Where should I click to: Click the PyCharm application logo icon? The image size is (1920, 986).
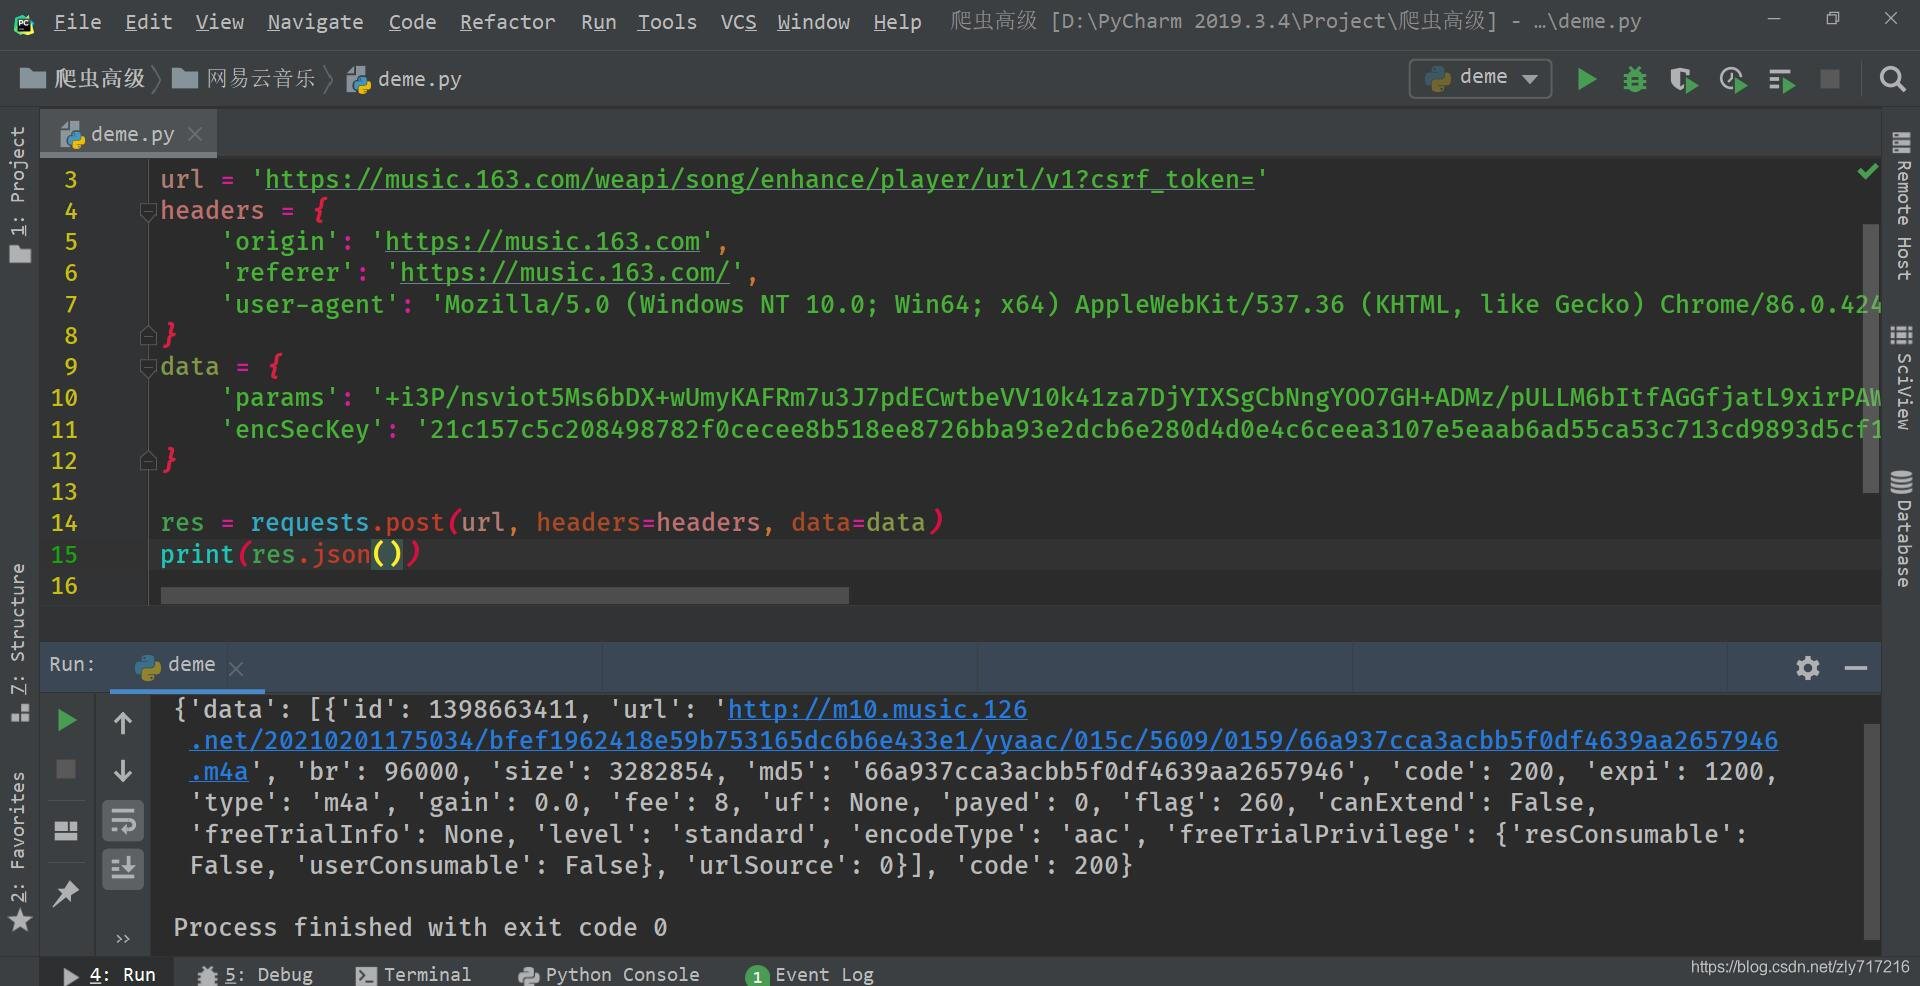click(x=24, y=22)
